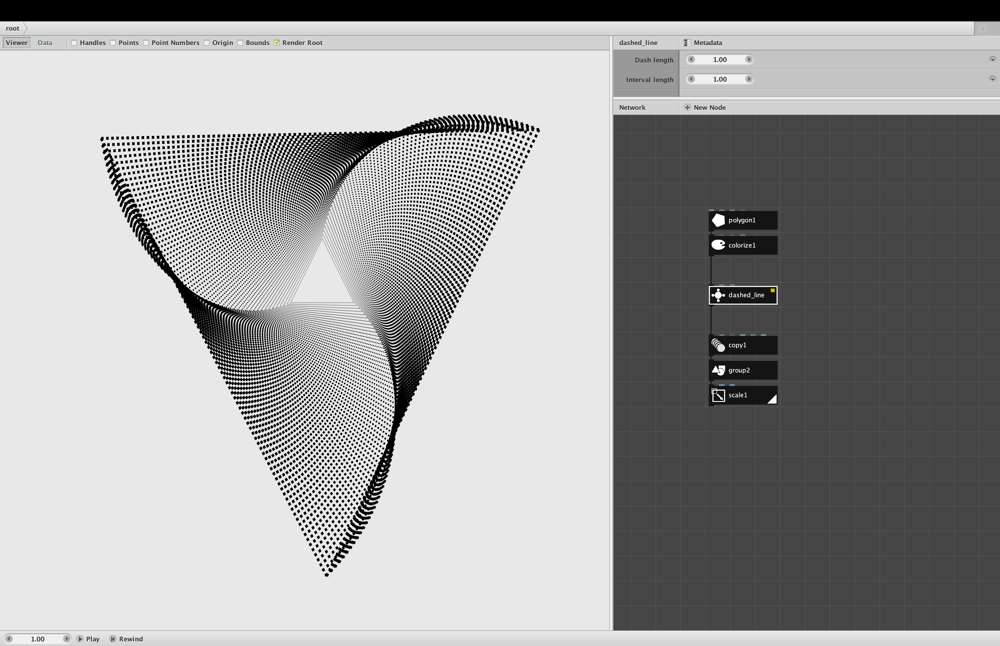1000x646 pixels.
Task: Decrease Interval length with left arrow
Action: (691, 79)
